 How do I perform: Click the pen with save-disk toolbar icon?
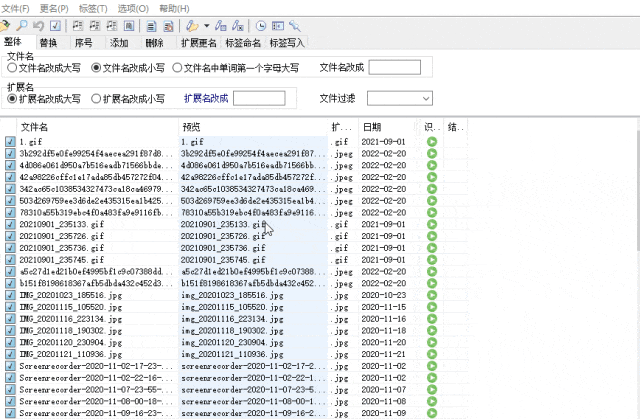220,26
